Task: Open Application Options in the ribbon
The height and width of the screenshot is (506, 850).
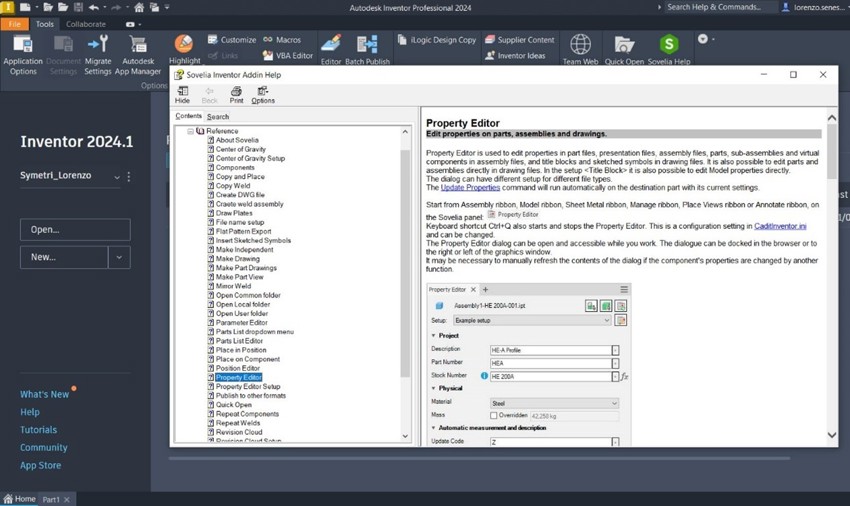Action: click(23, 55)
